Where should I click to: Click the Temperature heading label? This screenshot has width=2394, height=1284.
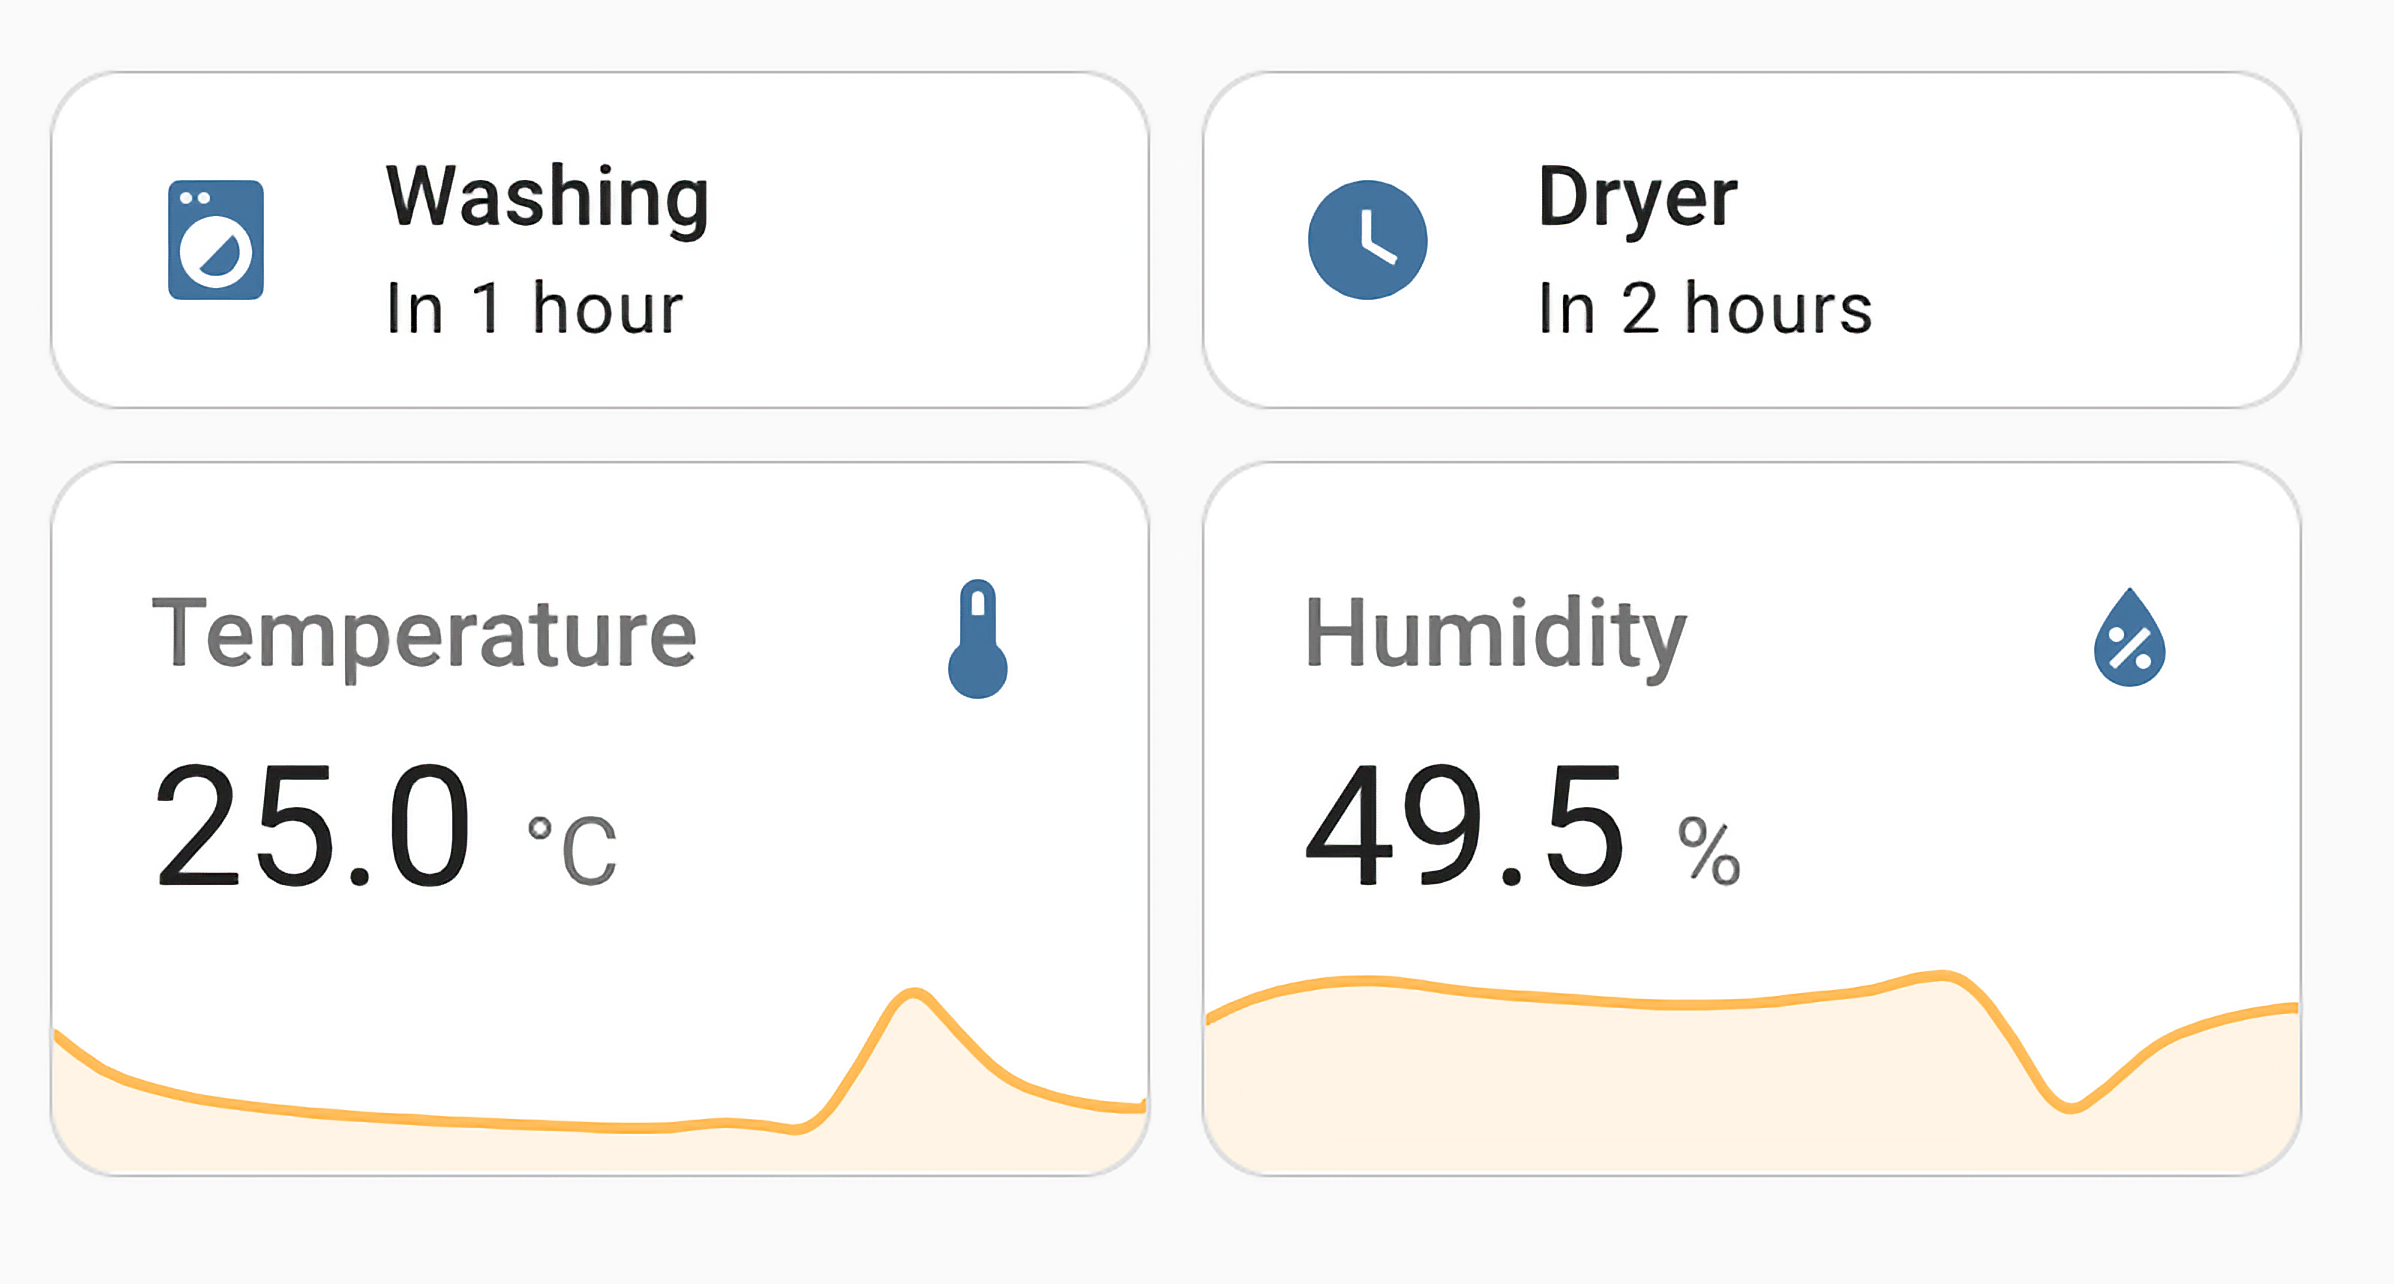424,636
